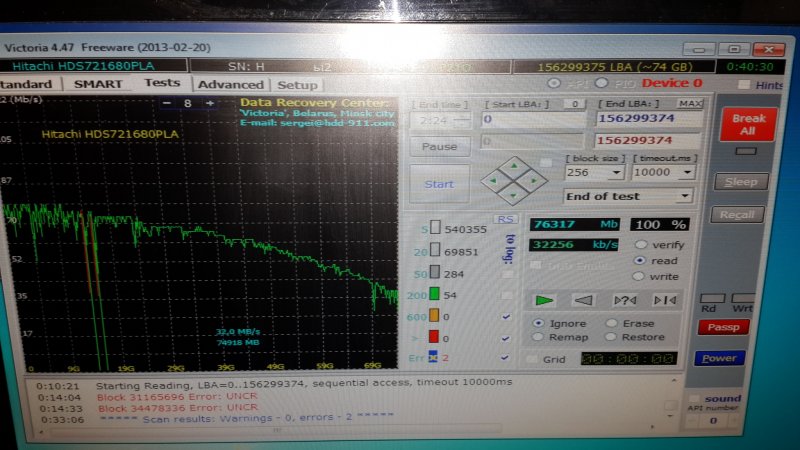The width and height of the screenshot is (800, 450).
Task: Click the diamond navigation arrows control
Action: pos(511,180)
